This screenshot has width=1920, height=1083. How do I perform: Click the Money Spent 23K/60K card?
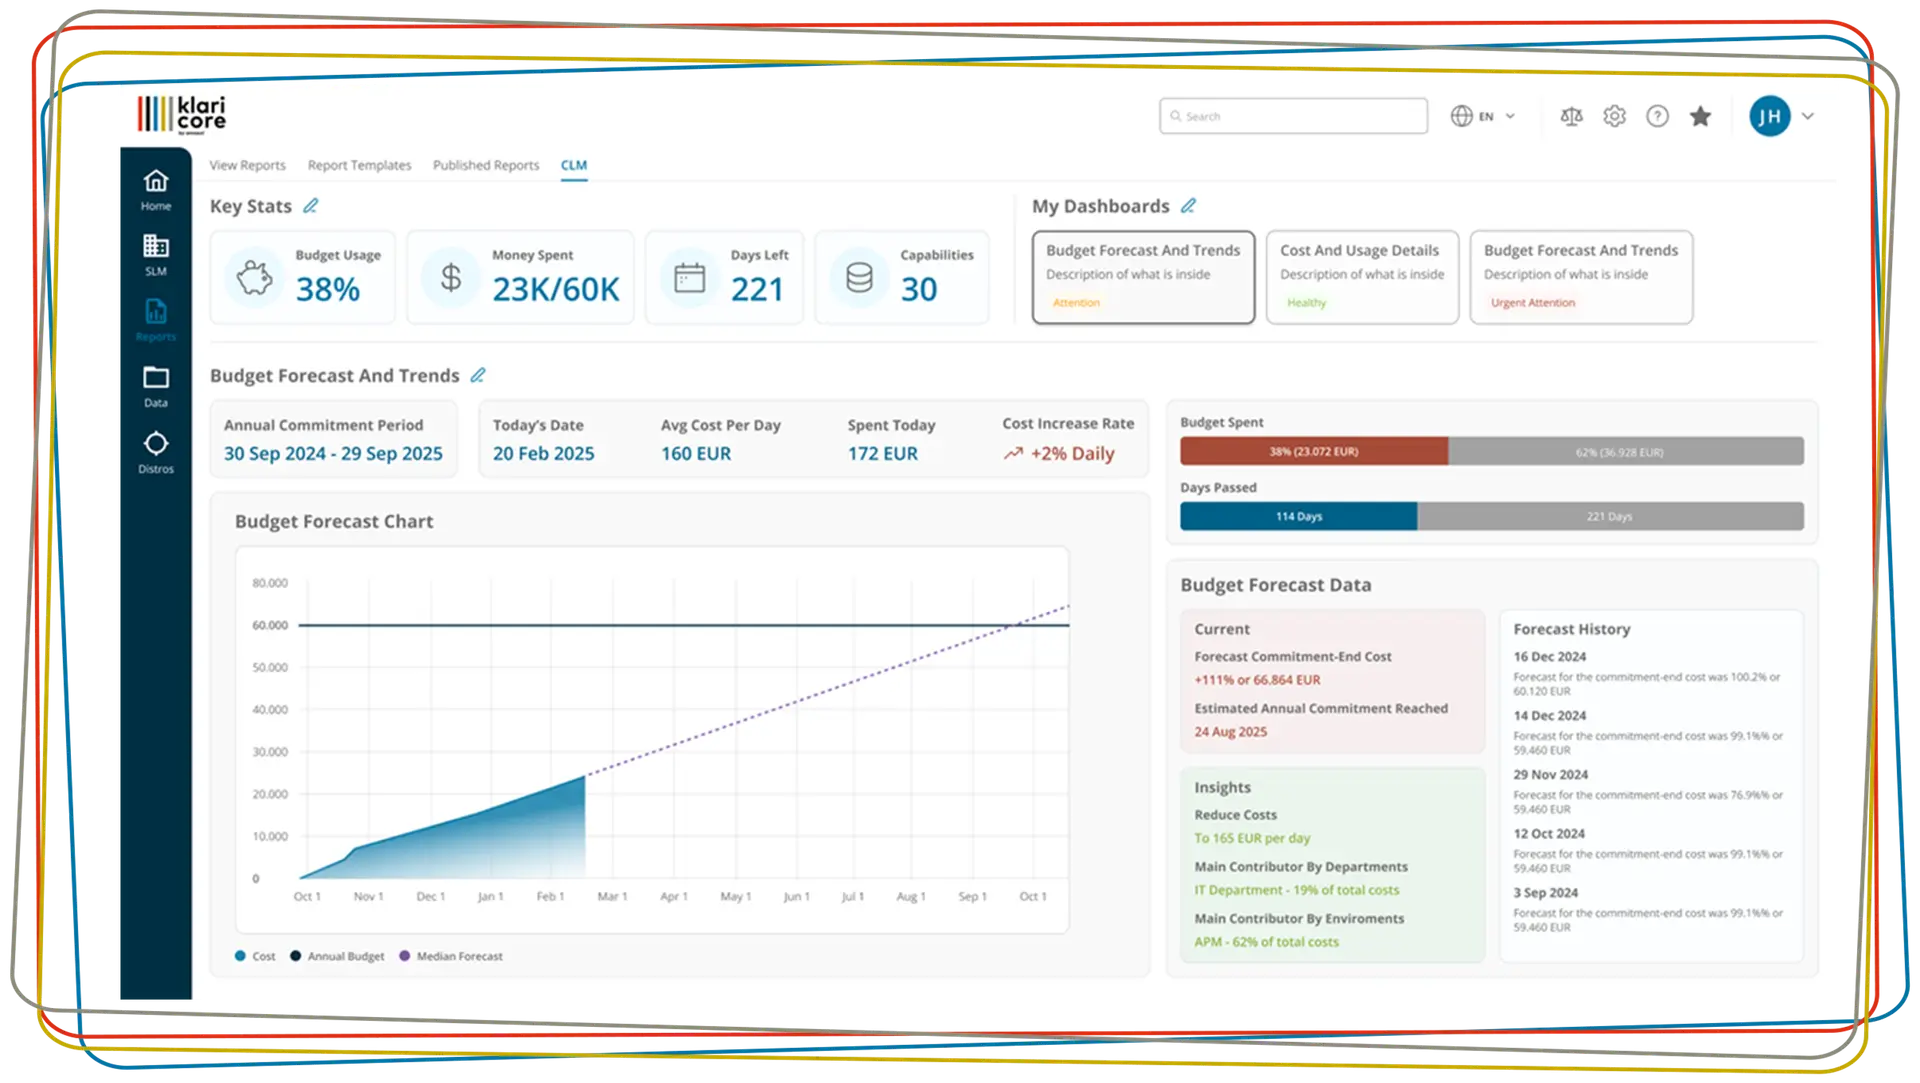(520, 277)
